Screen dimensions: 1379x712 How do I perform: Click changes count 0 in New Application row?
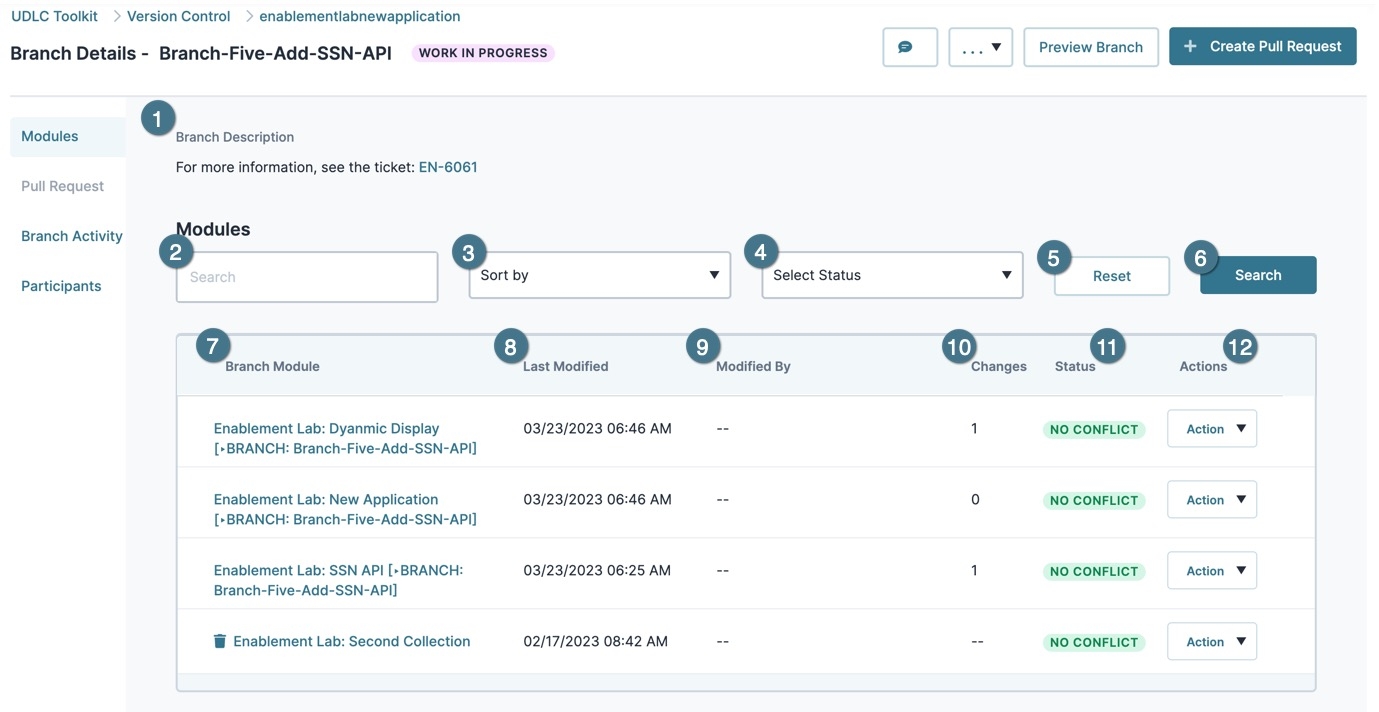975,499
